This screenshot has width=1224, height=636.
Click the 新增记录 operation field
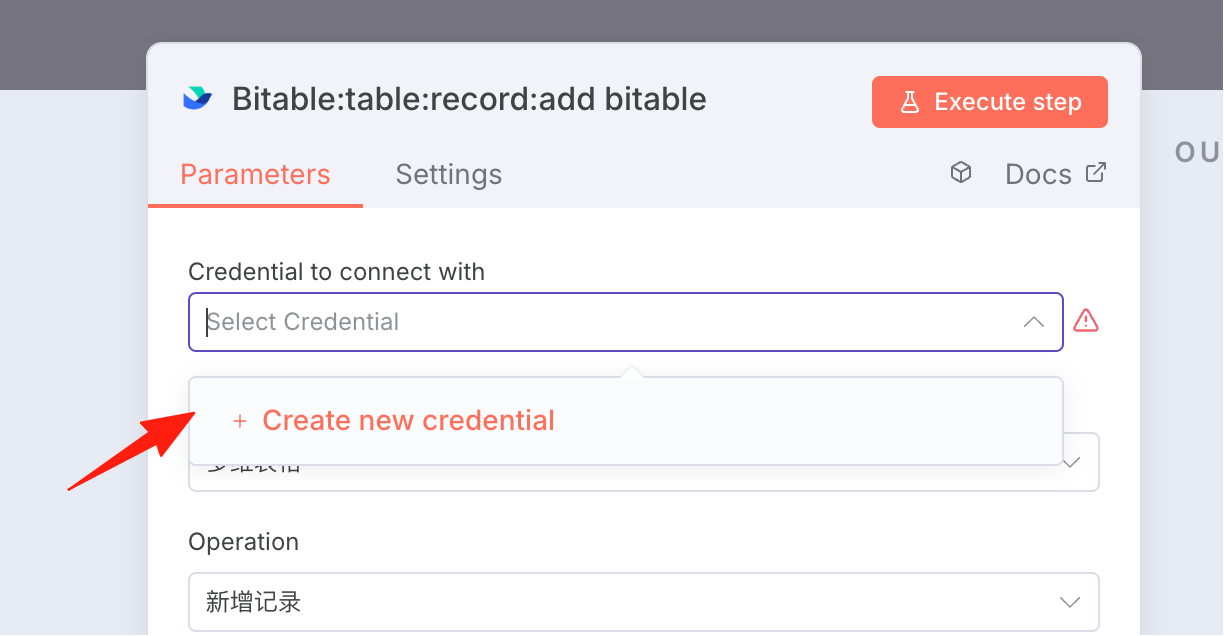644,602
